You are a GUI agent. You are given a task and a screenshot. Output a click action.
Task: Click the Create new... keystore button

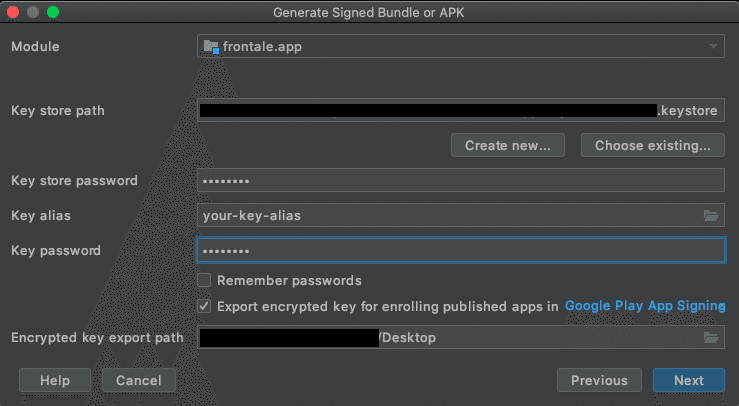pos(508,145)
